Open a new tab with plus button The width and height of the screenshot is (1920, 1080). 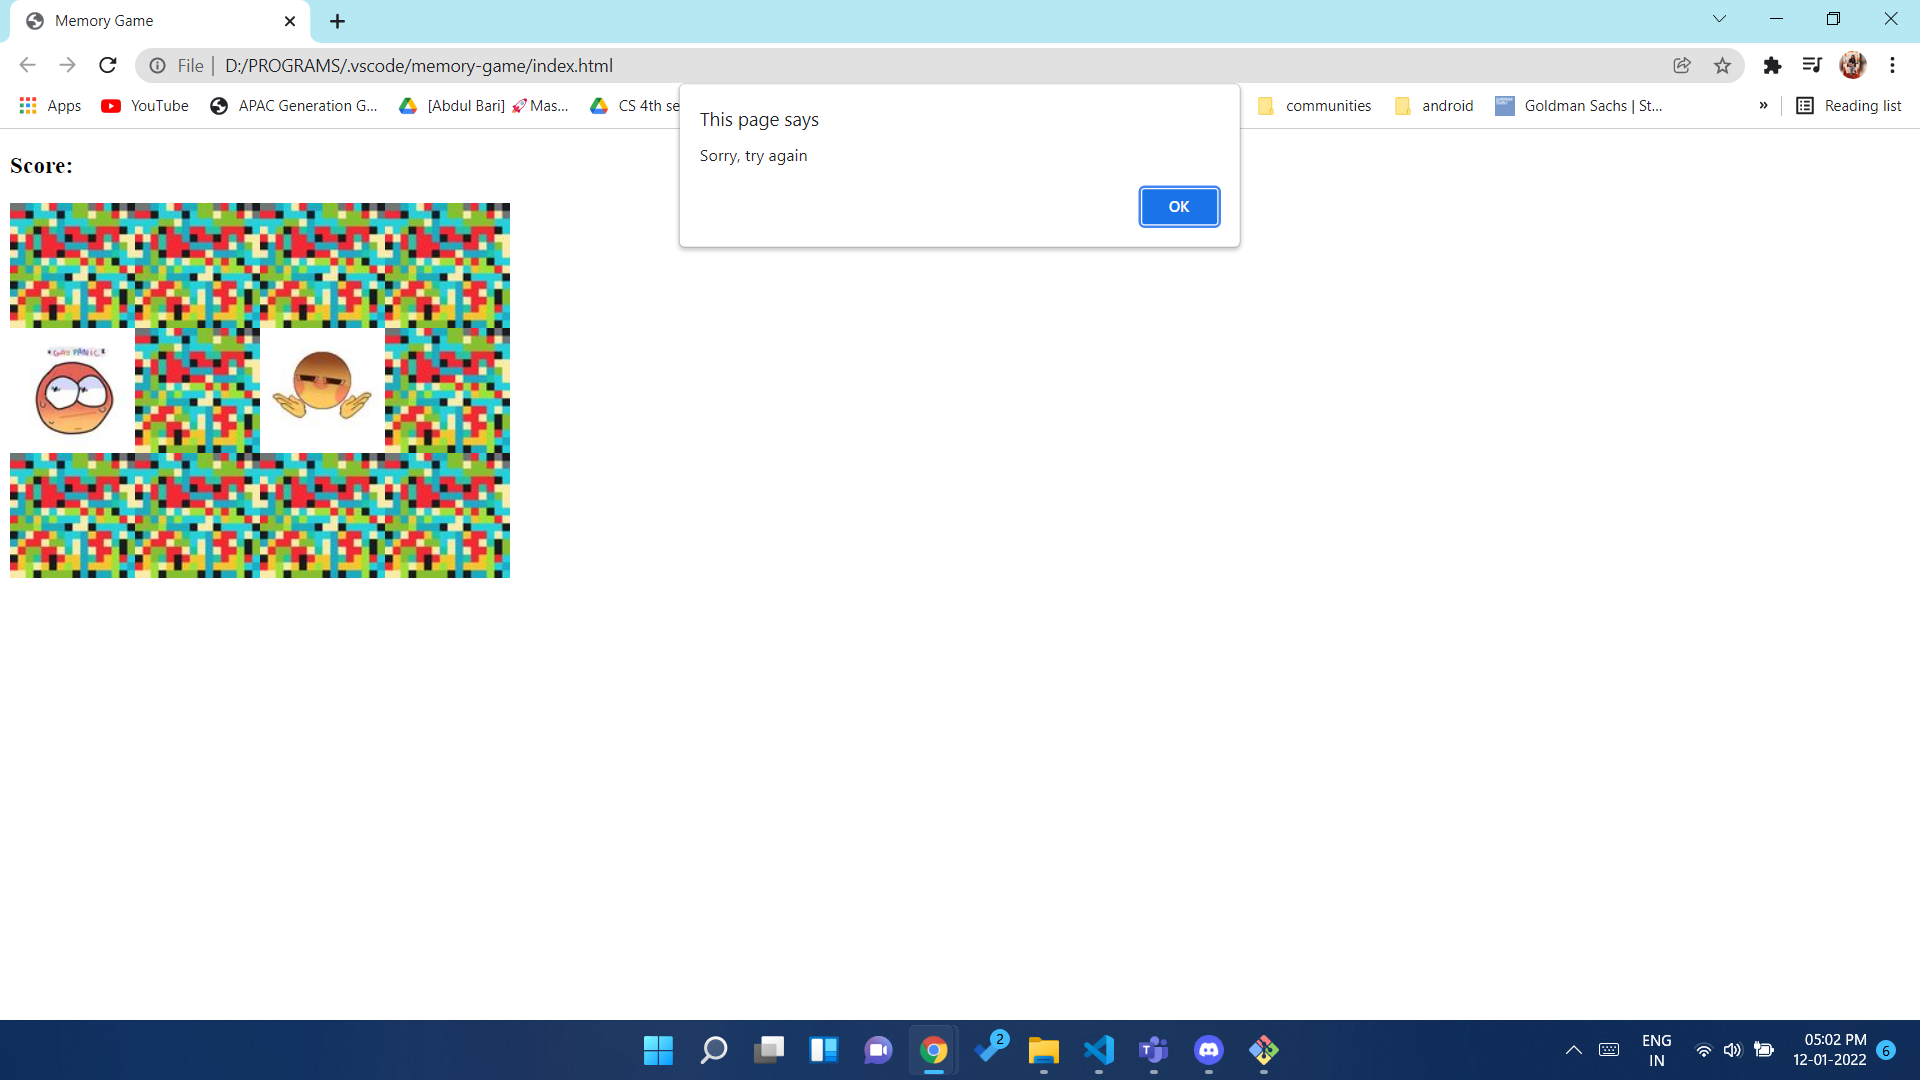337,21
